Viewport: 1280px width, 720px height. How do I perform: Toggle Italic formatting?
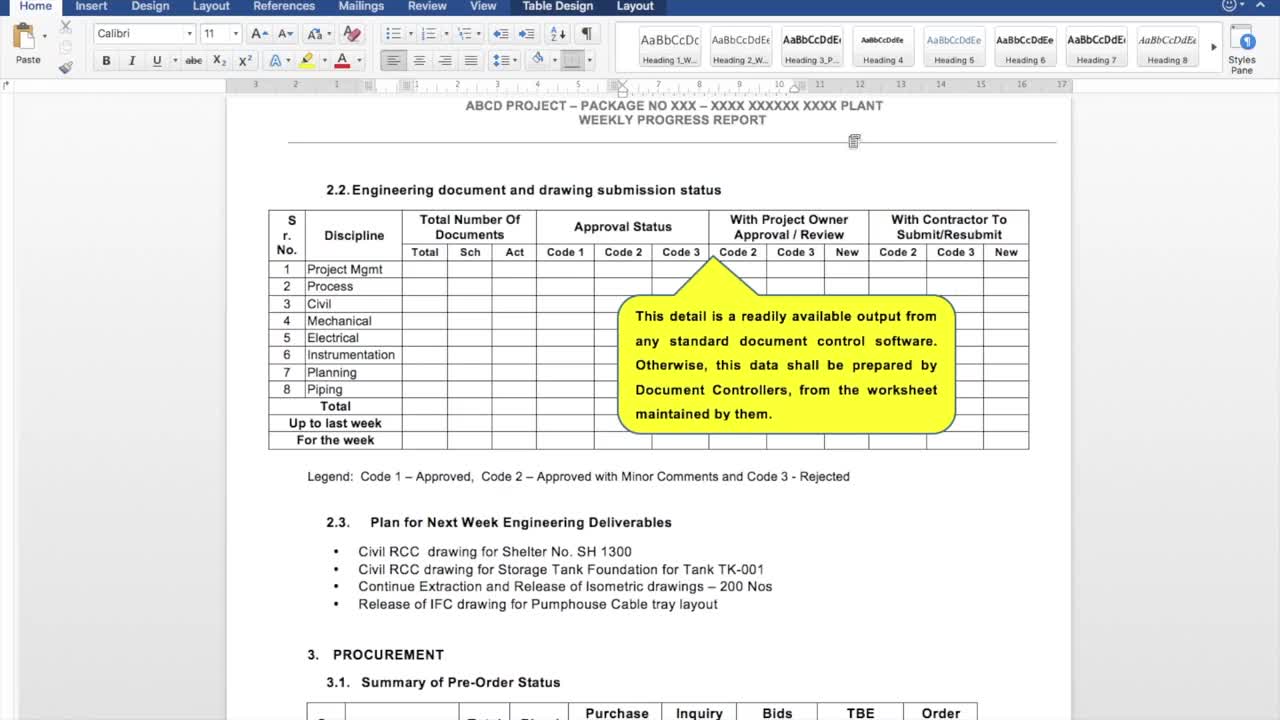tap(131, 61)
